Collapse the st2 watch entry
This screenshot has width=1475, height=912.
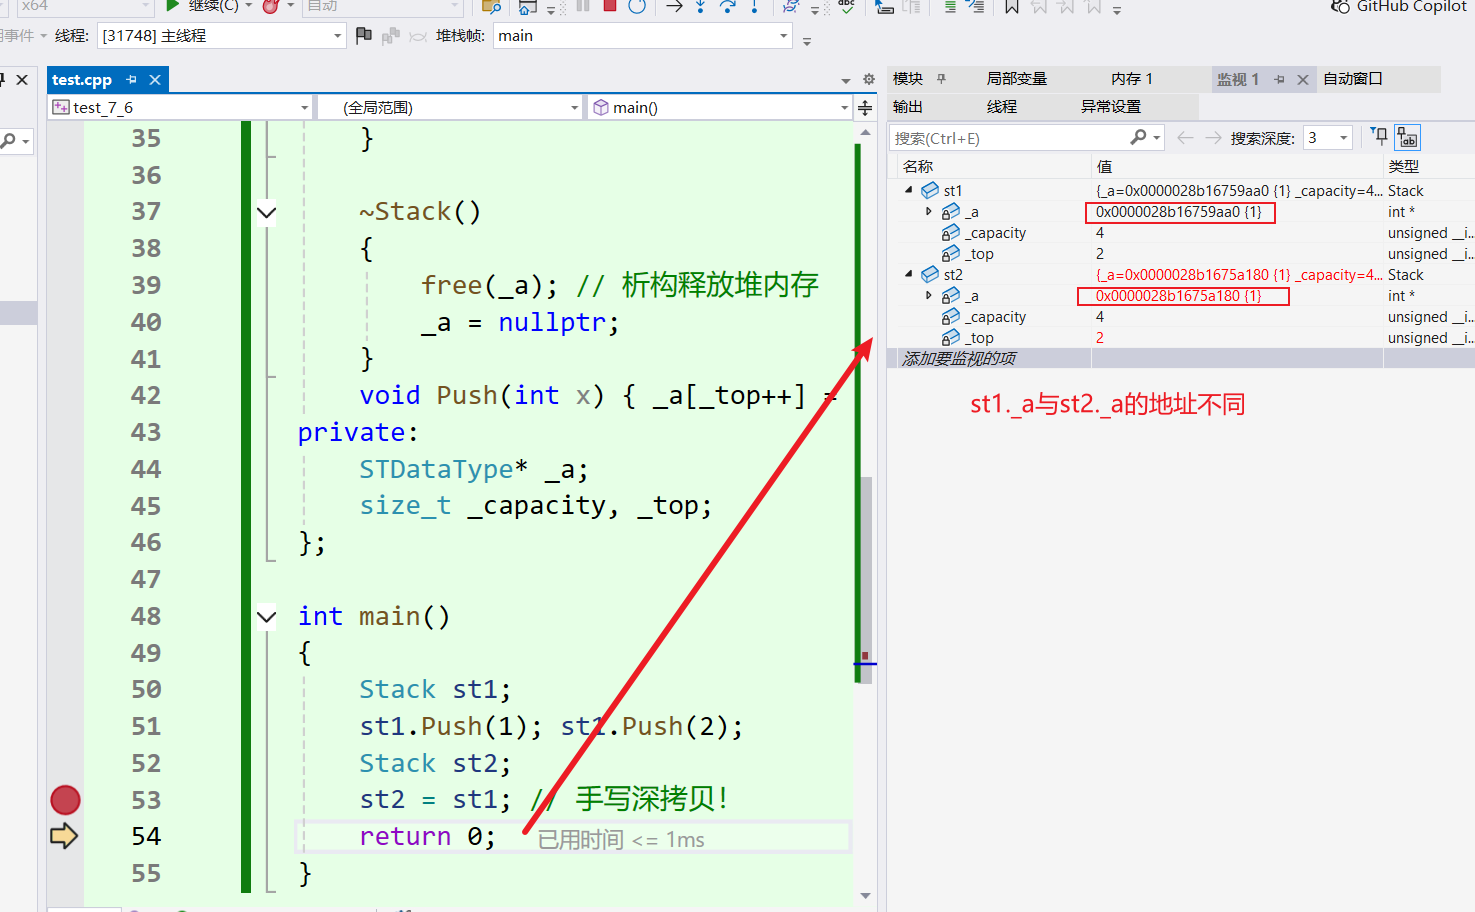(909, 274)
